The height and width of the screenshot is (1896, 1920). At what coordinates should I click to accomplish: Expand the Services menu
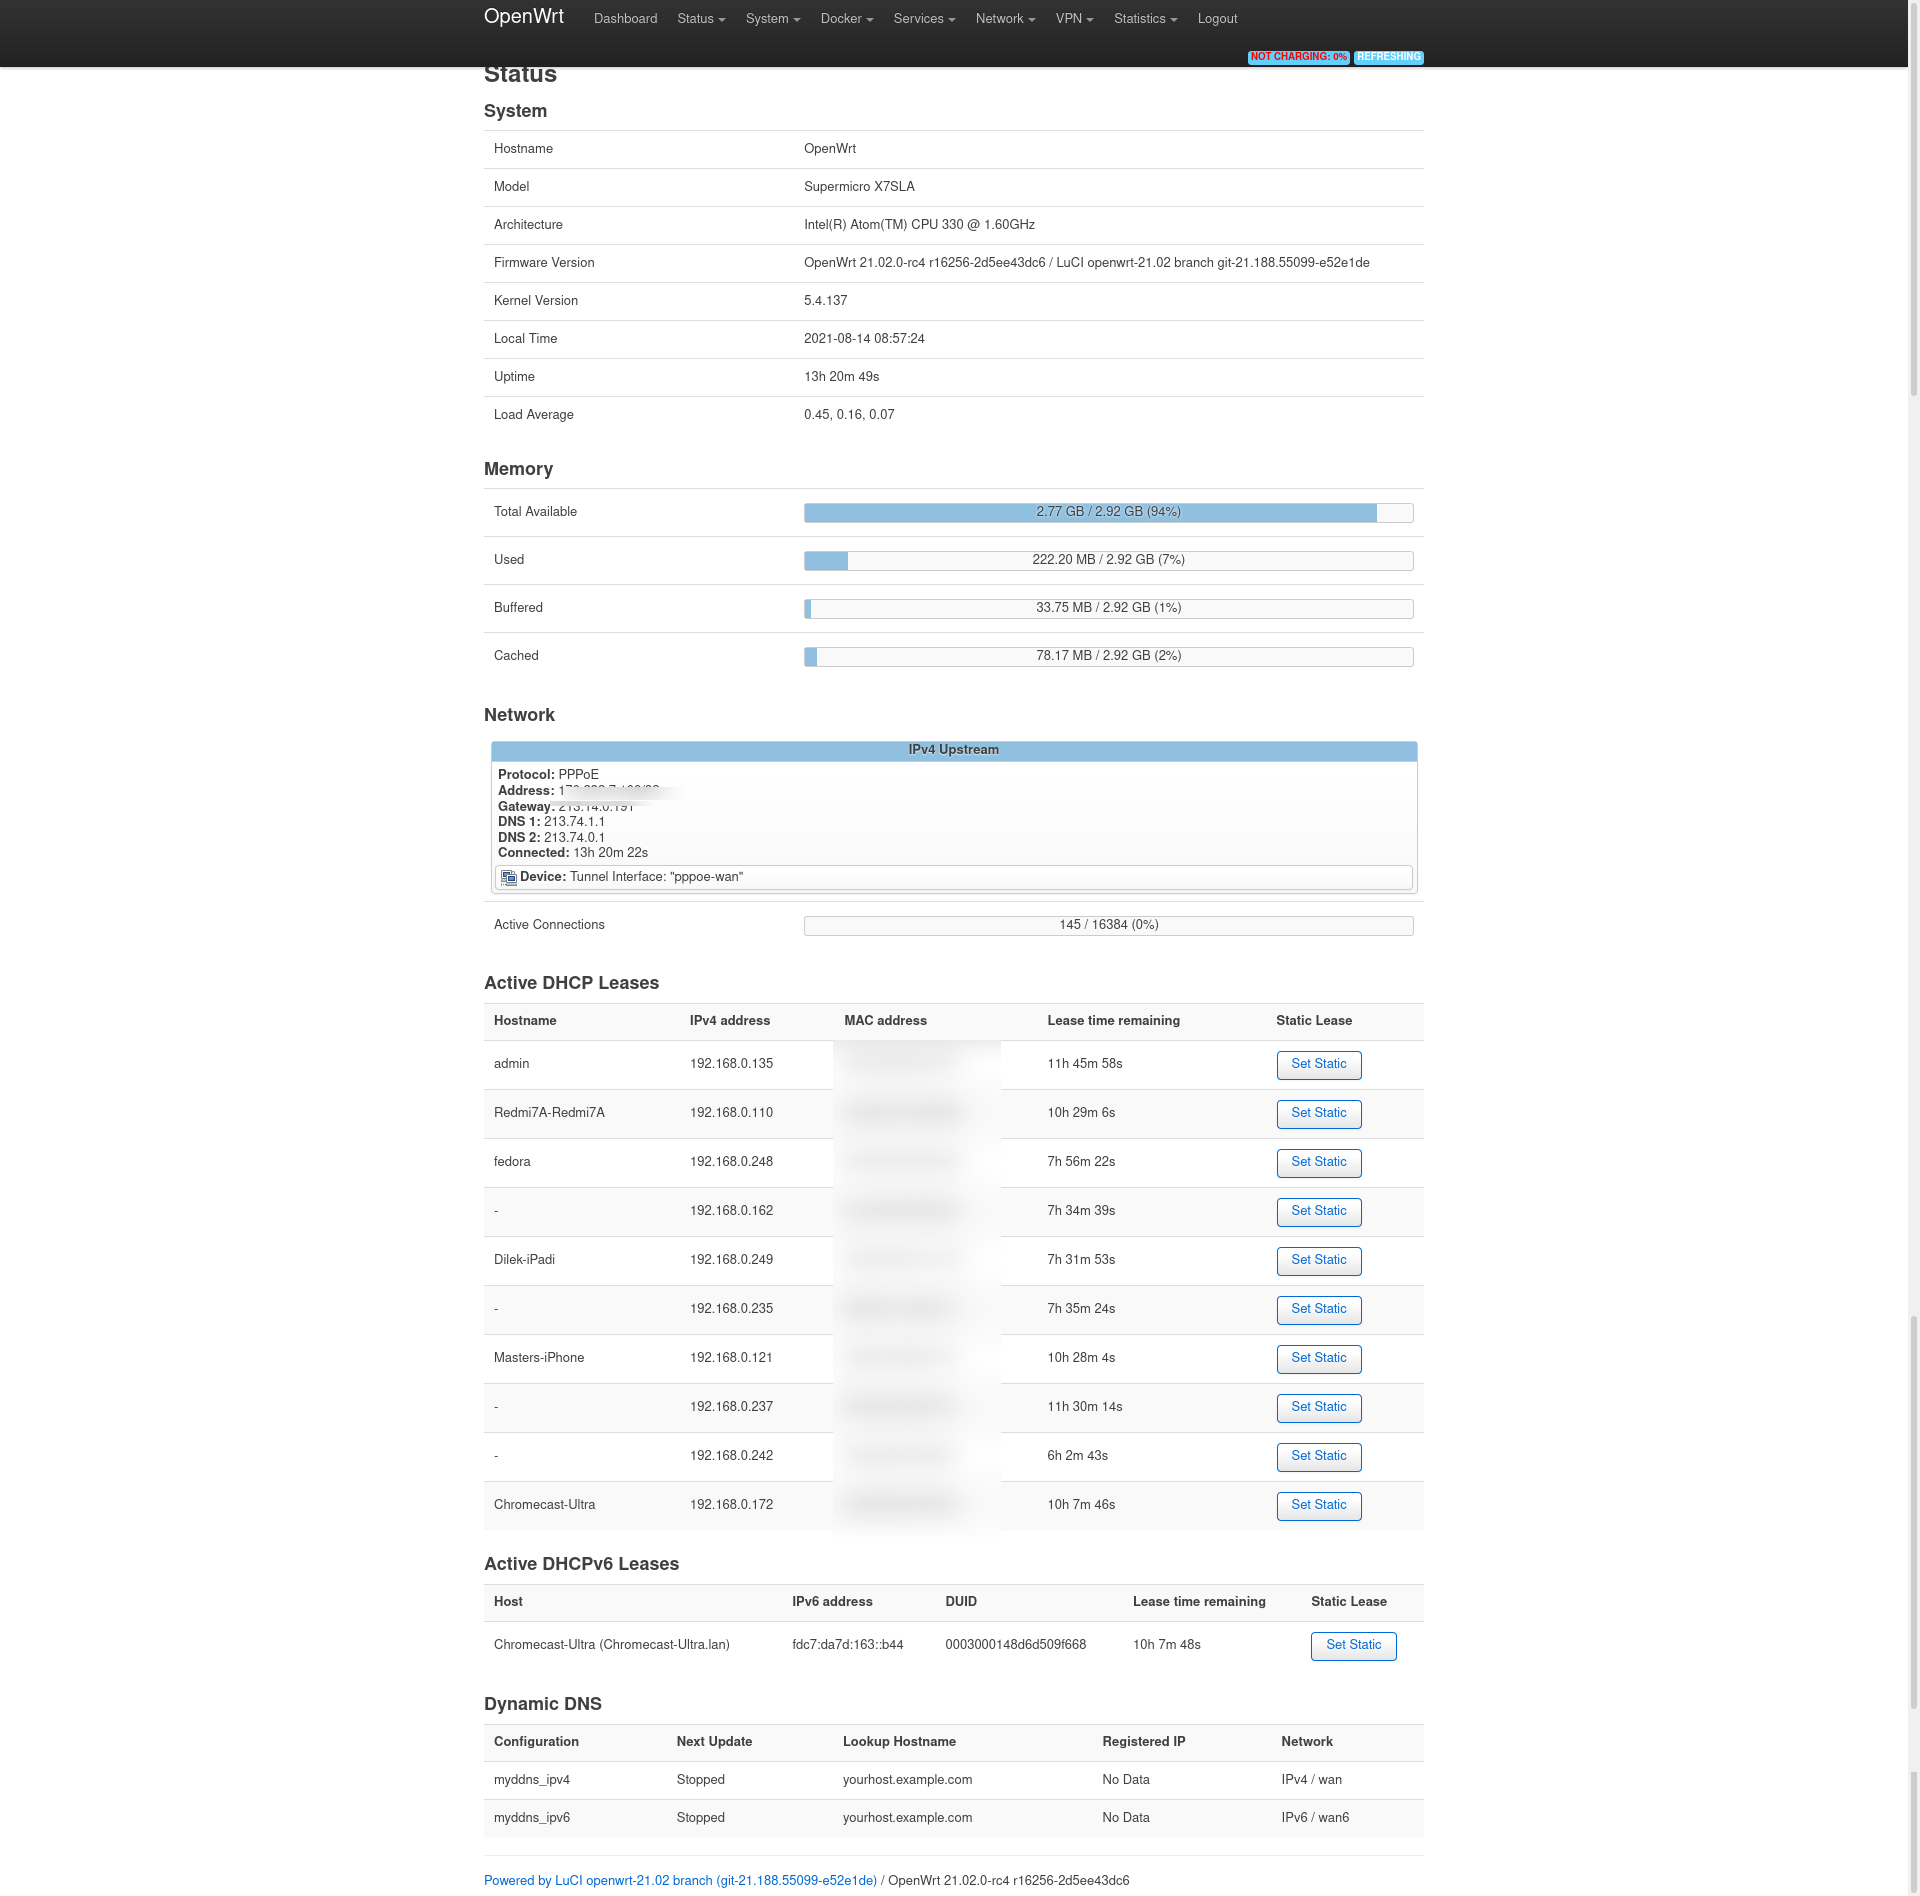pyautogui.click(x=923, y=19)
